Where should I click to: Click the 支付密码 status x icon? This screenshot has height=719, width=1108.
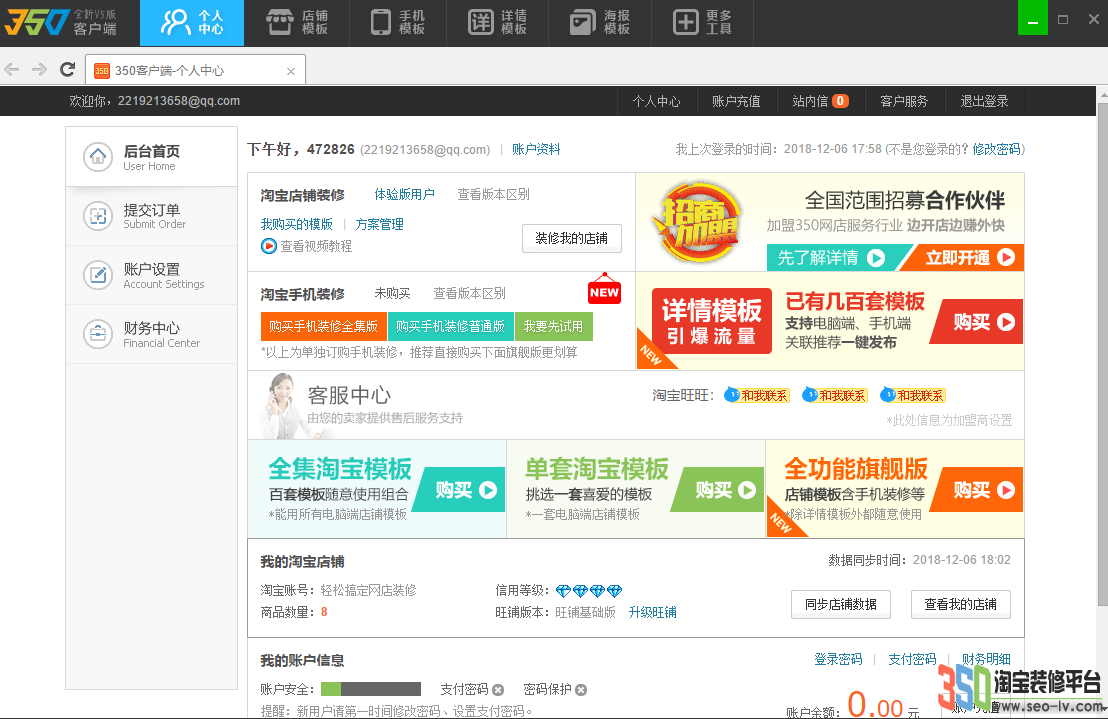[498, 690]
